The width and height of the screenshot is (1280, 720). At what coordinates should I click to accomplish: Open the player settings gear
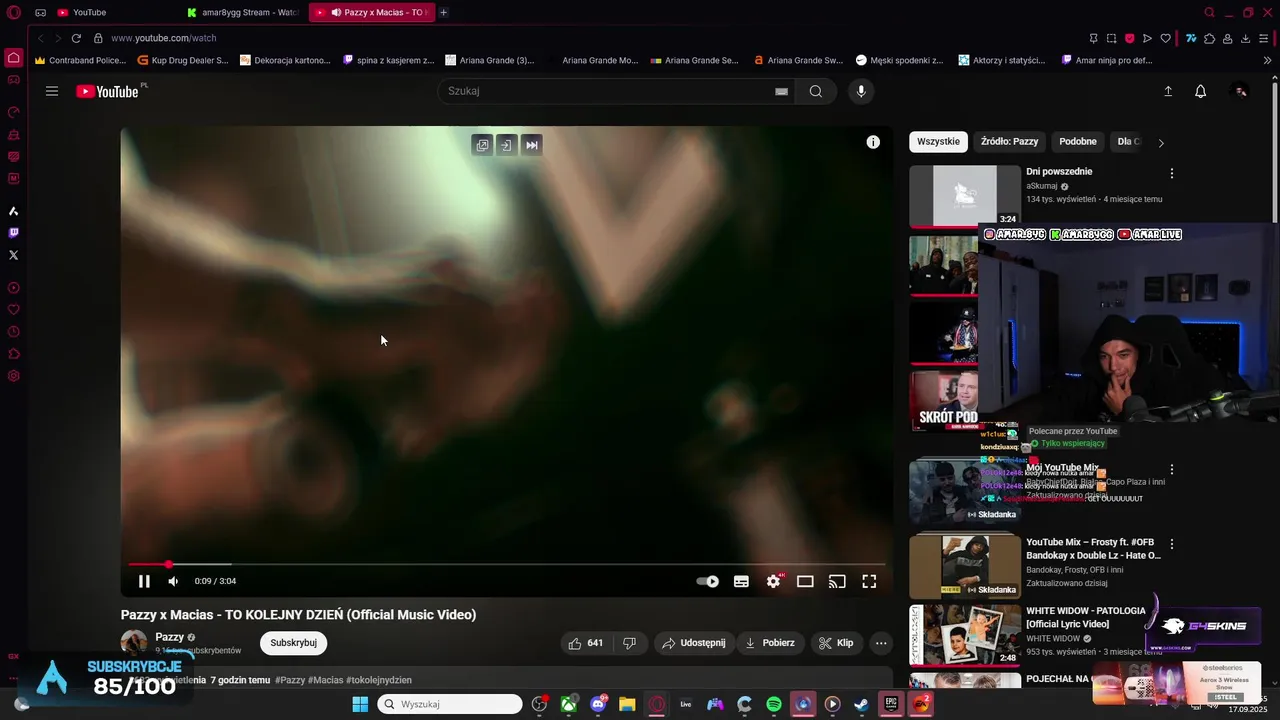point(773,581)
